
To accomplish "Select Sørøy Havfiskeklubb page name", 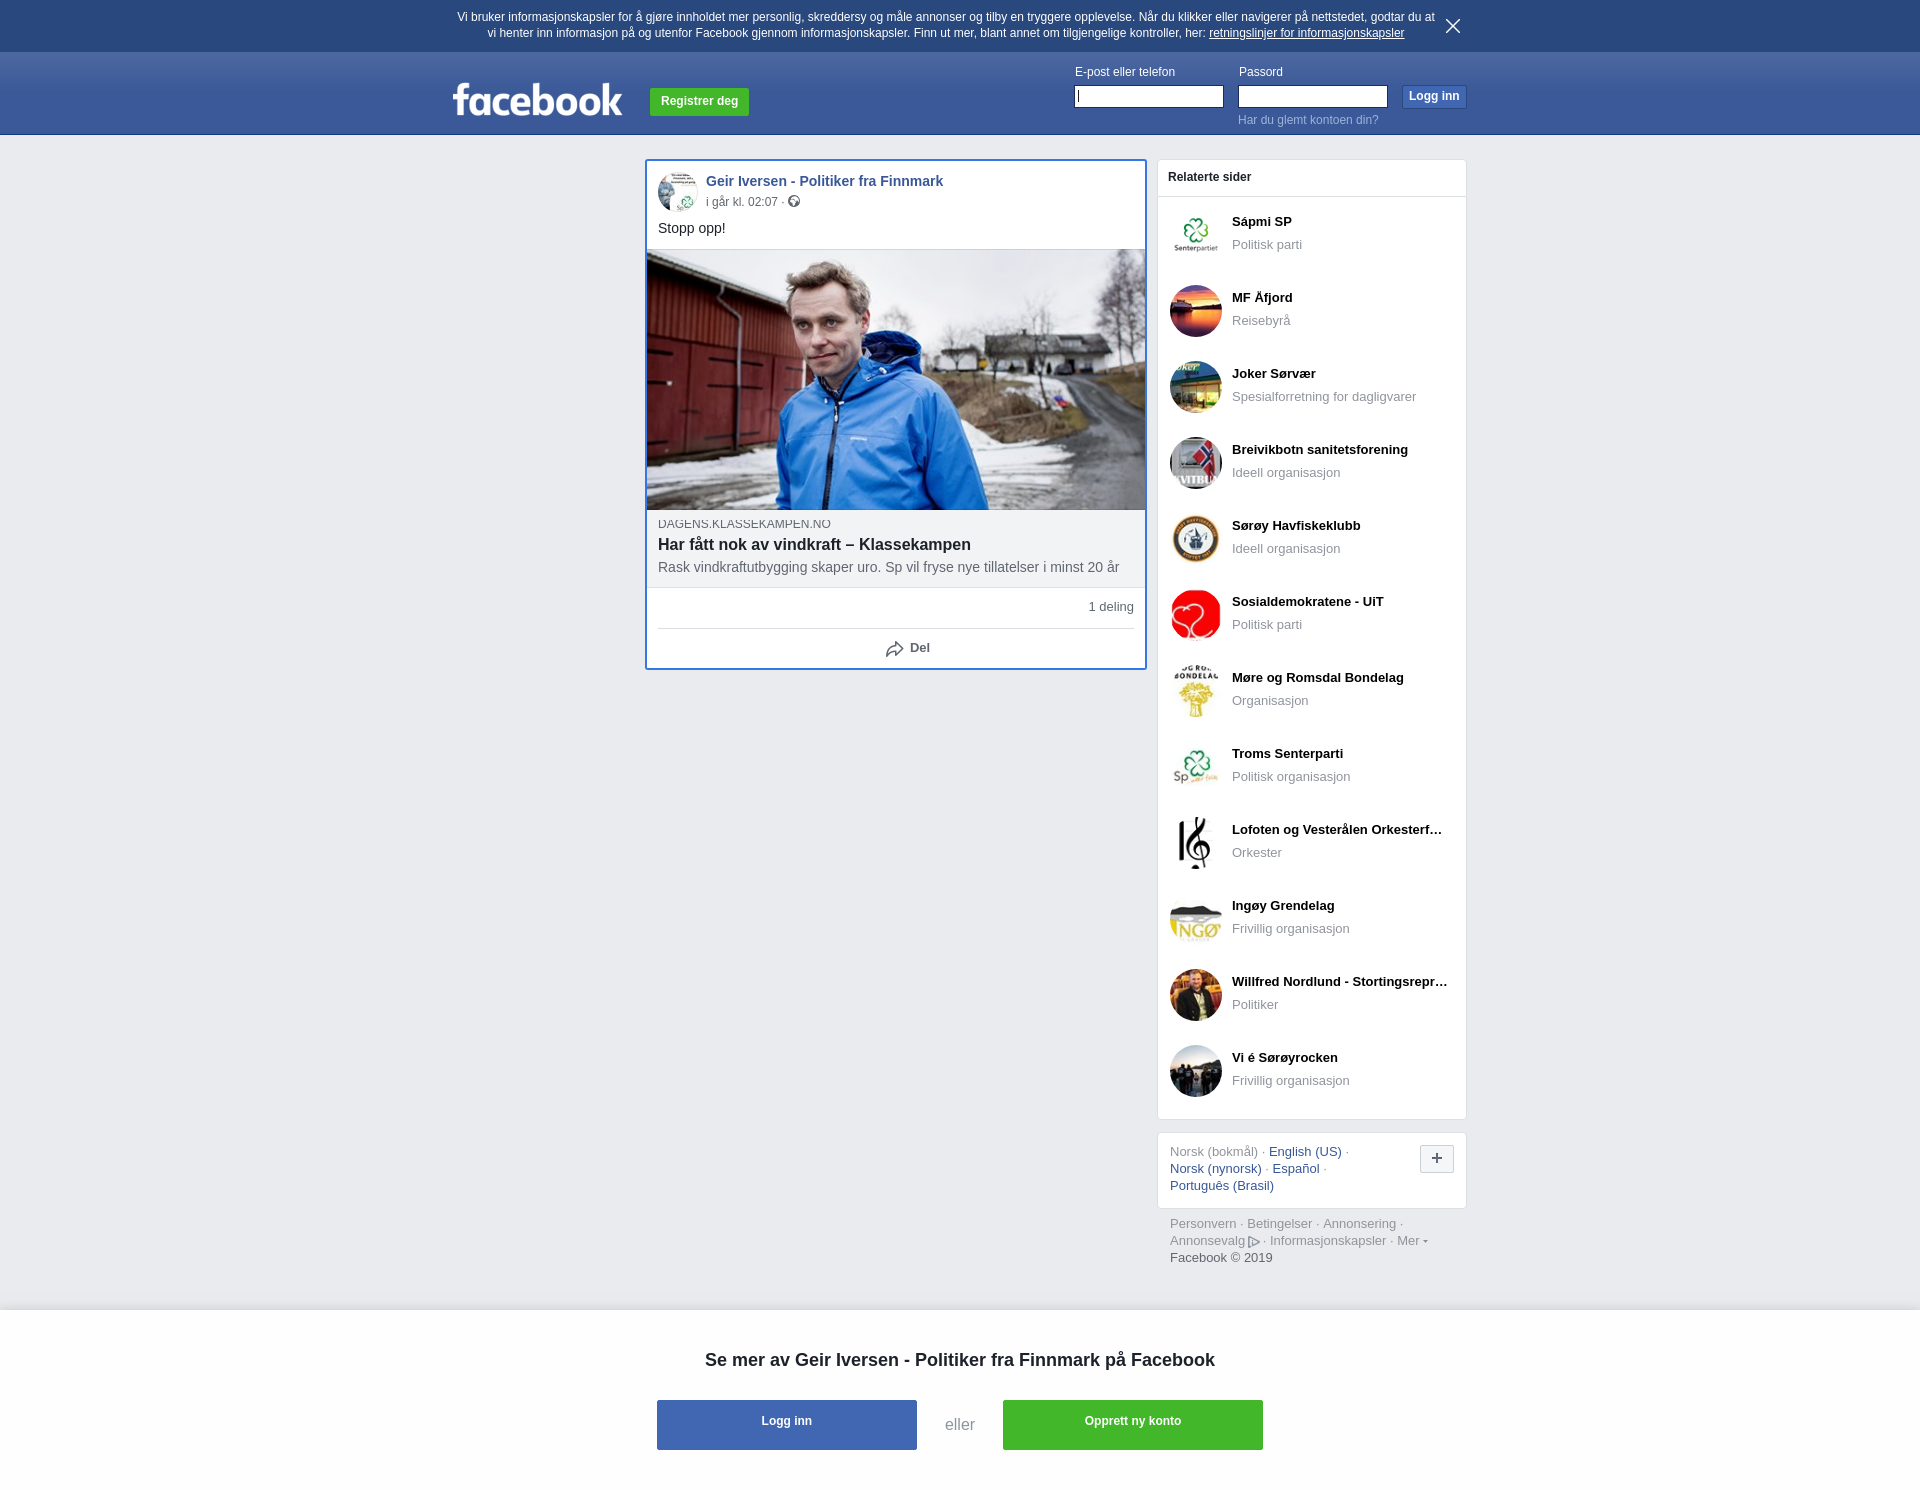I will (x=1296, y=526).
